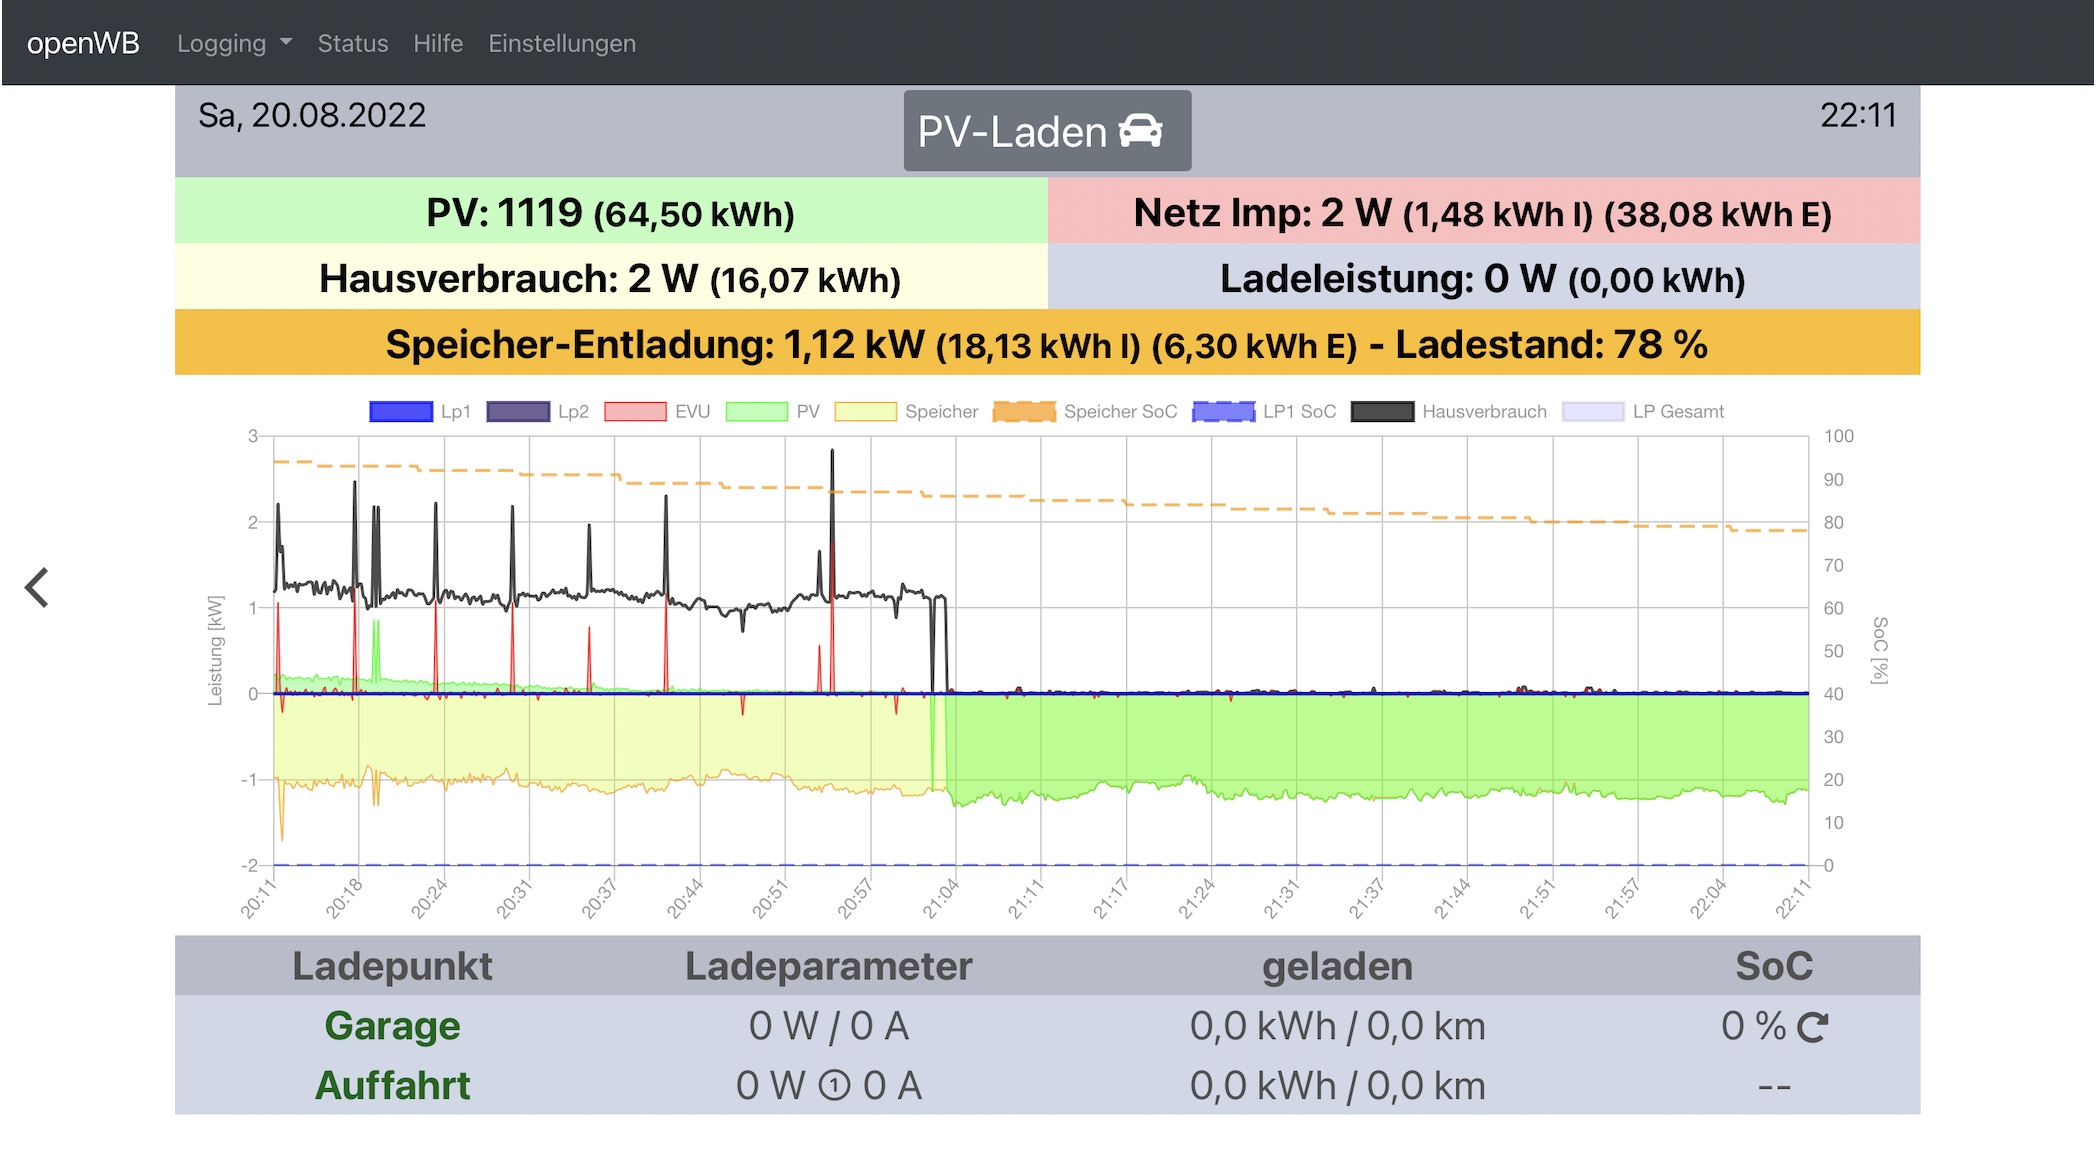
Task: Go to Einstellungen
Action: click(561, 44)
